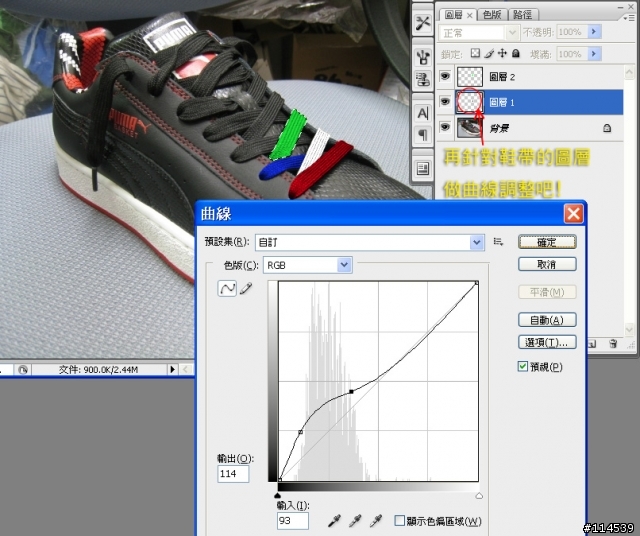640x536 pixels.
Task: Click the 自動 auto button
Action: [x=547, y=320]
